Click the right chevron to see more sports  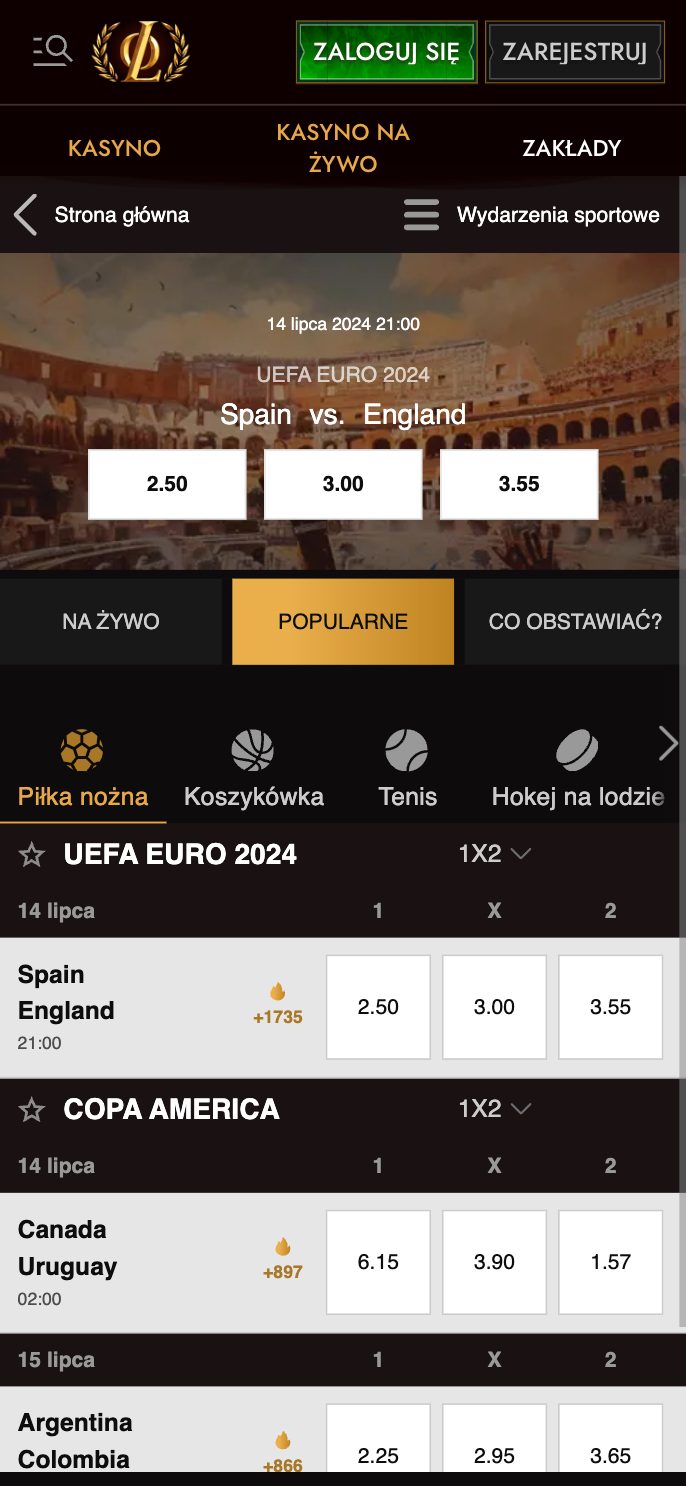[x=667, y=744]
